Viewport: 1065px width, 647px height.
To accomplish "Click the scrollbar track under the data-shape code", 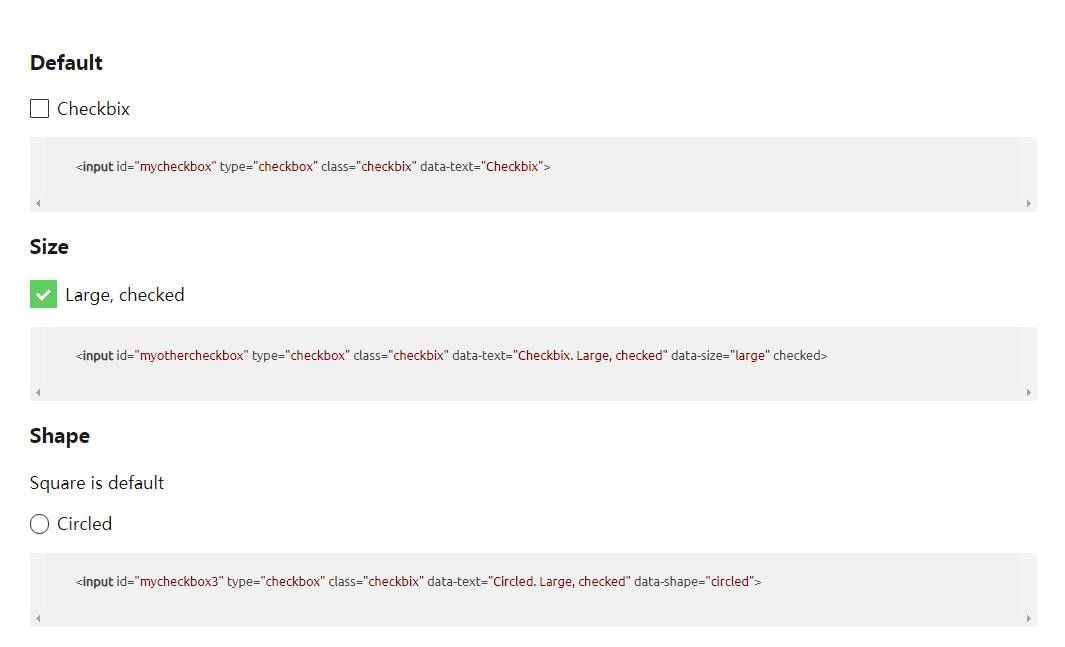I will [533, 618].
